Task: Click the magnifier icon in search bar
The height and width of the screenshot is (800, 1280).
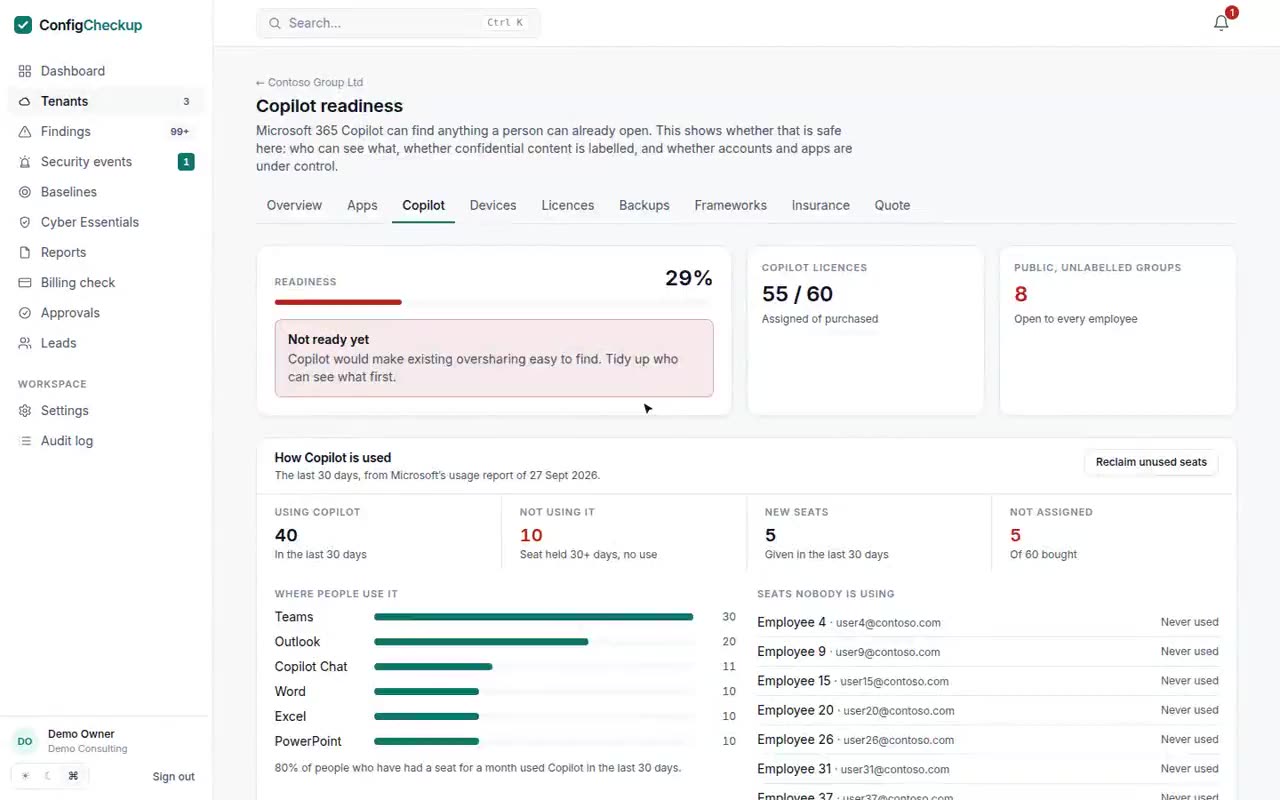Action: (x=274, y=23)
